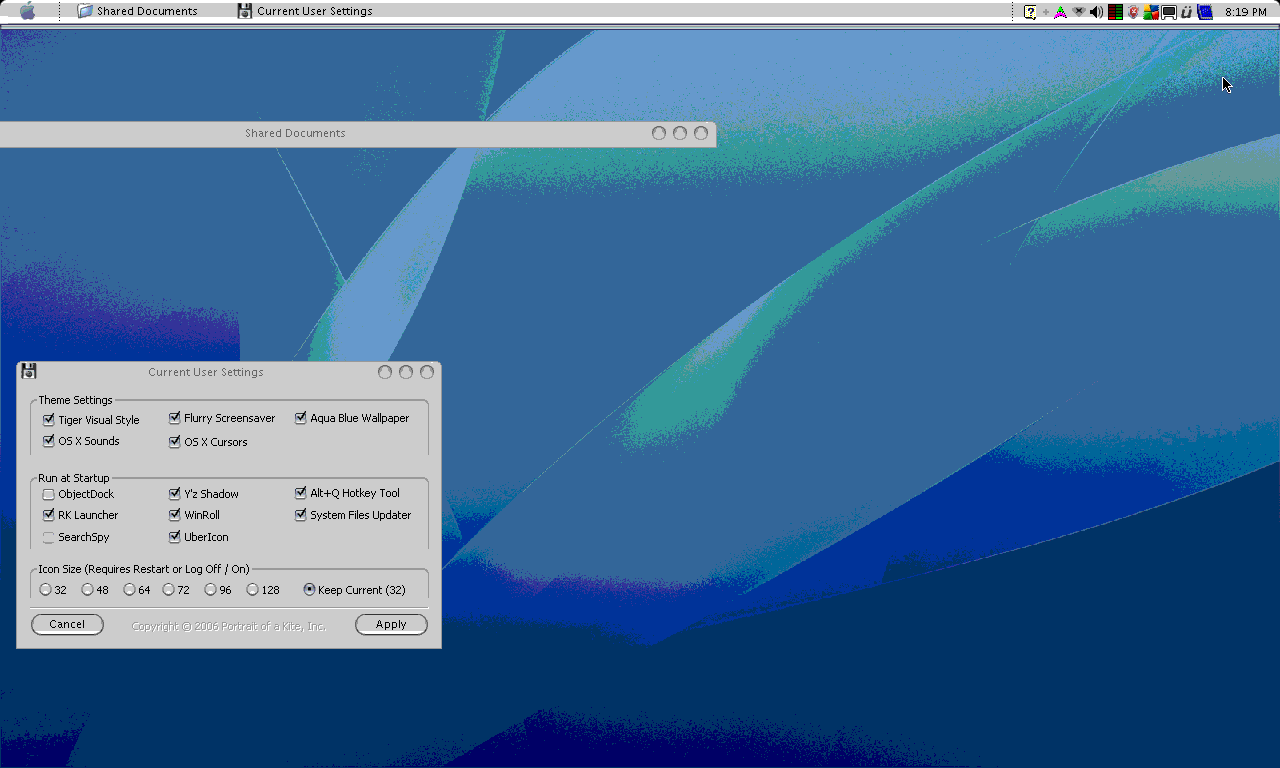Viewport: 1280px width, 768px height.
Task: Click the pink and green arrow tray icon
Action: [1060, 12]
